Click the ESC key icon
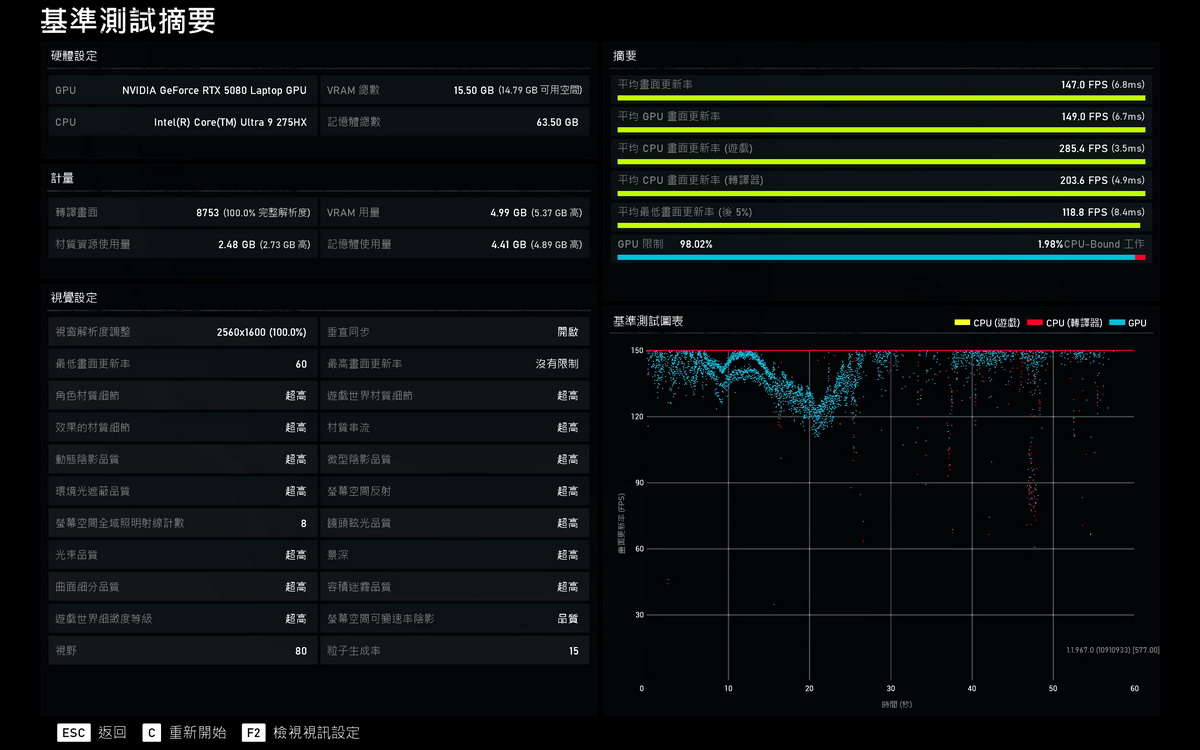The height and width of the screenshot is (750, 1200). 74,733
